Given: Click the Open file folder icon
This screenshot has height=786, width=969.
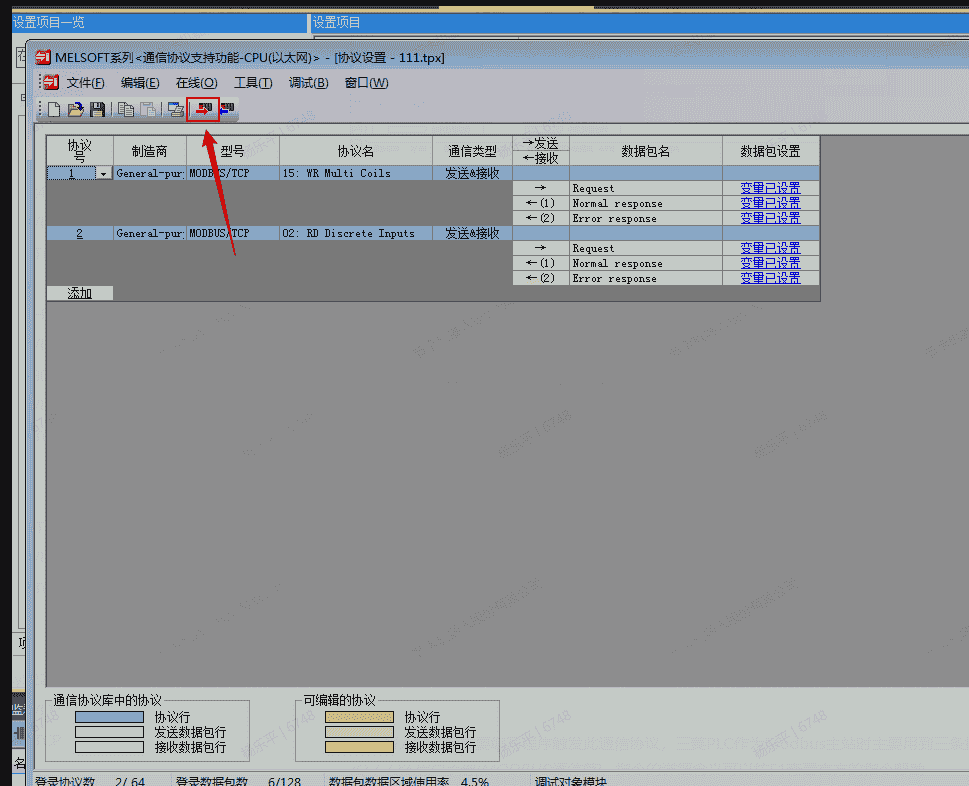Looking at the screenshot, I should coord(75,110).
